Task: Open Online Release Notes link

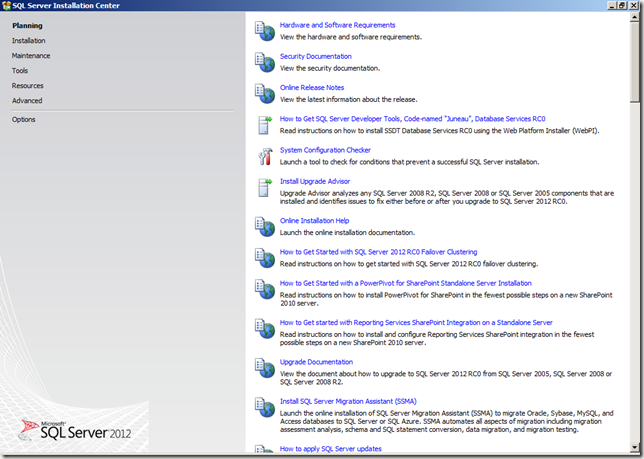Action: [x=312, y=87]
